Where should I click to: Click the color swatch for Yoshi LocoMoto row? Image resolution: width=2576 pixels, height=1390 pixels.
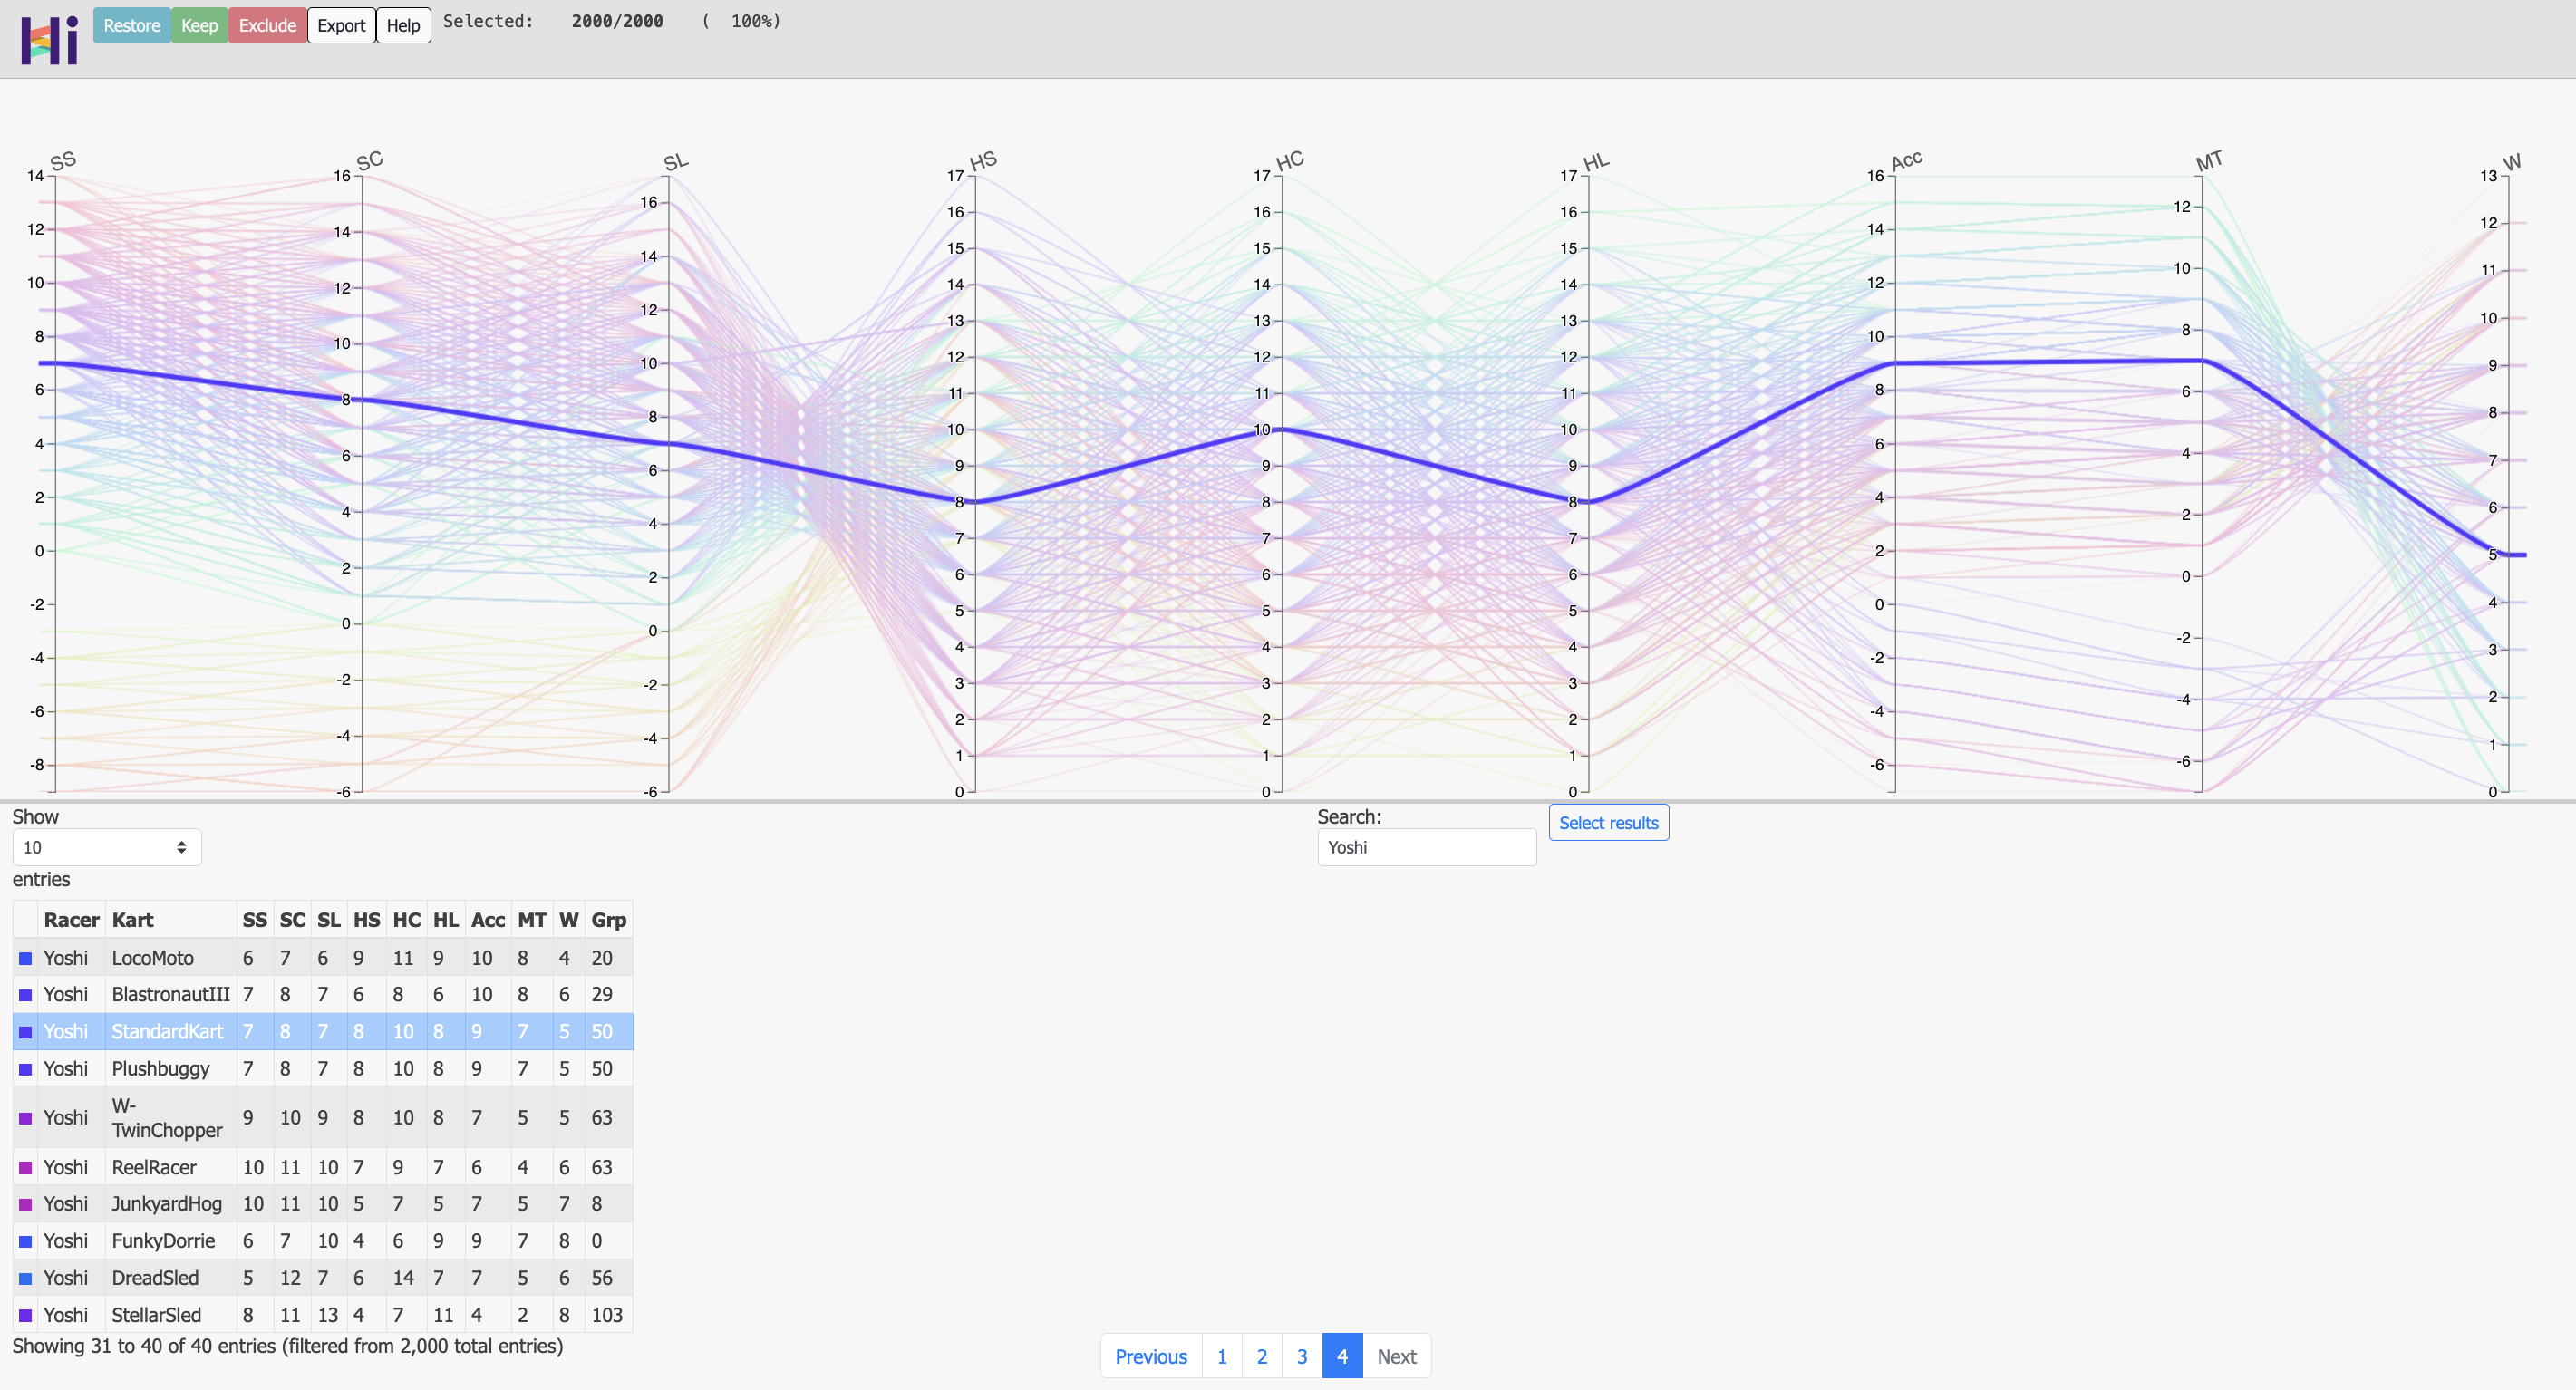tap(26, 958)
